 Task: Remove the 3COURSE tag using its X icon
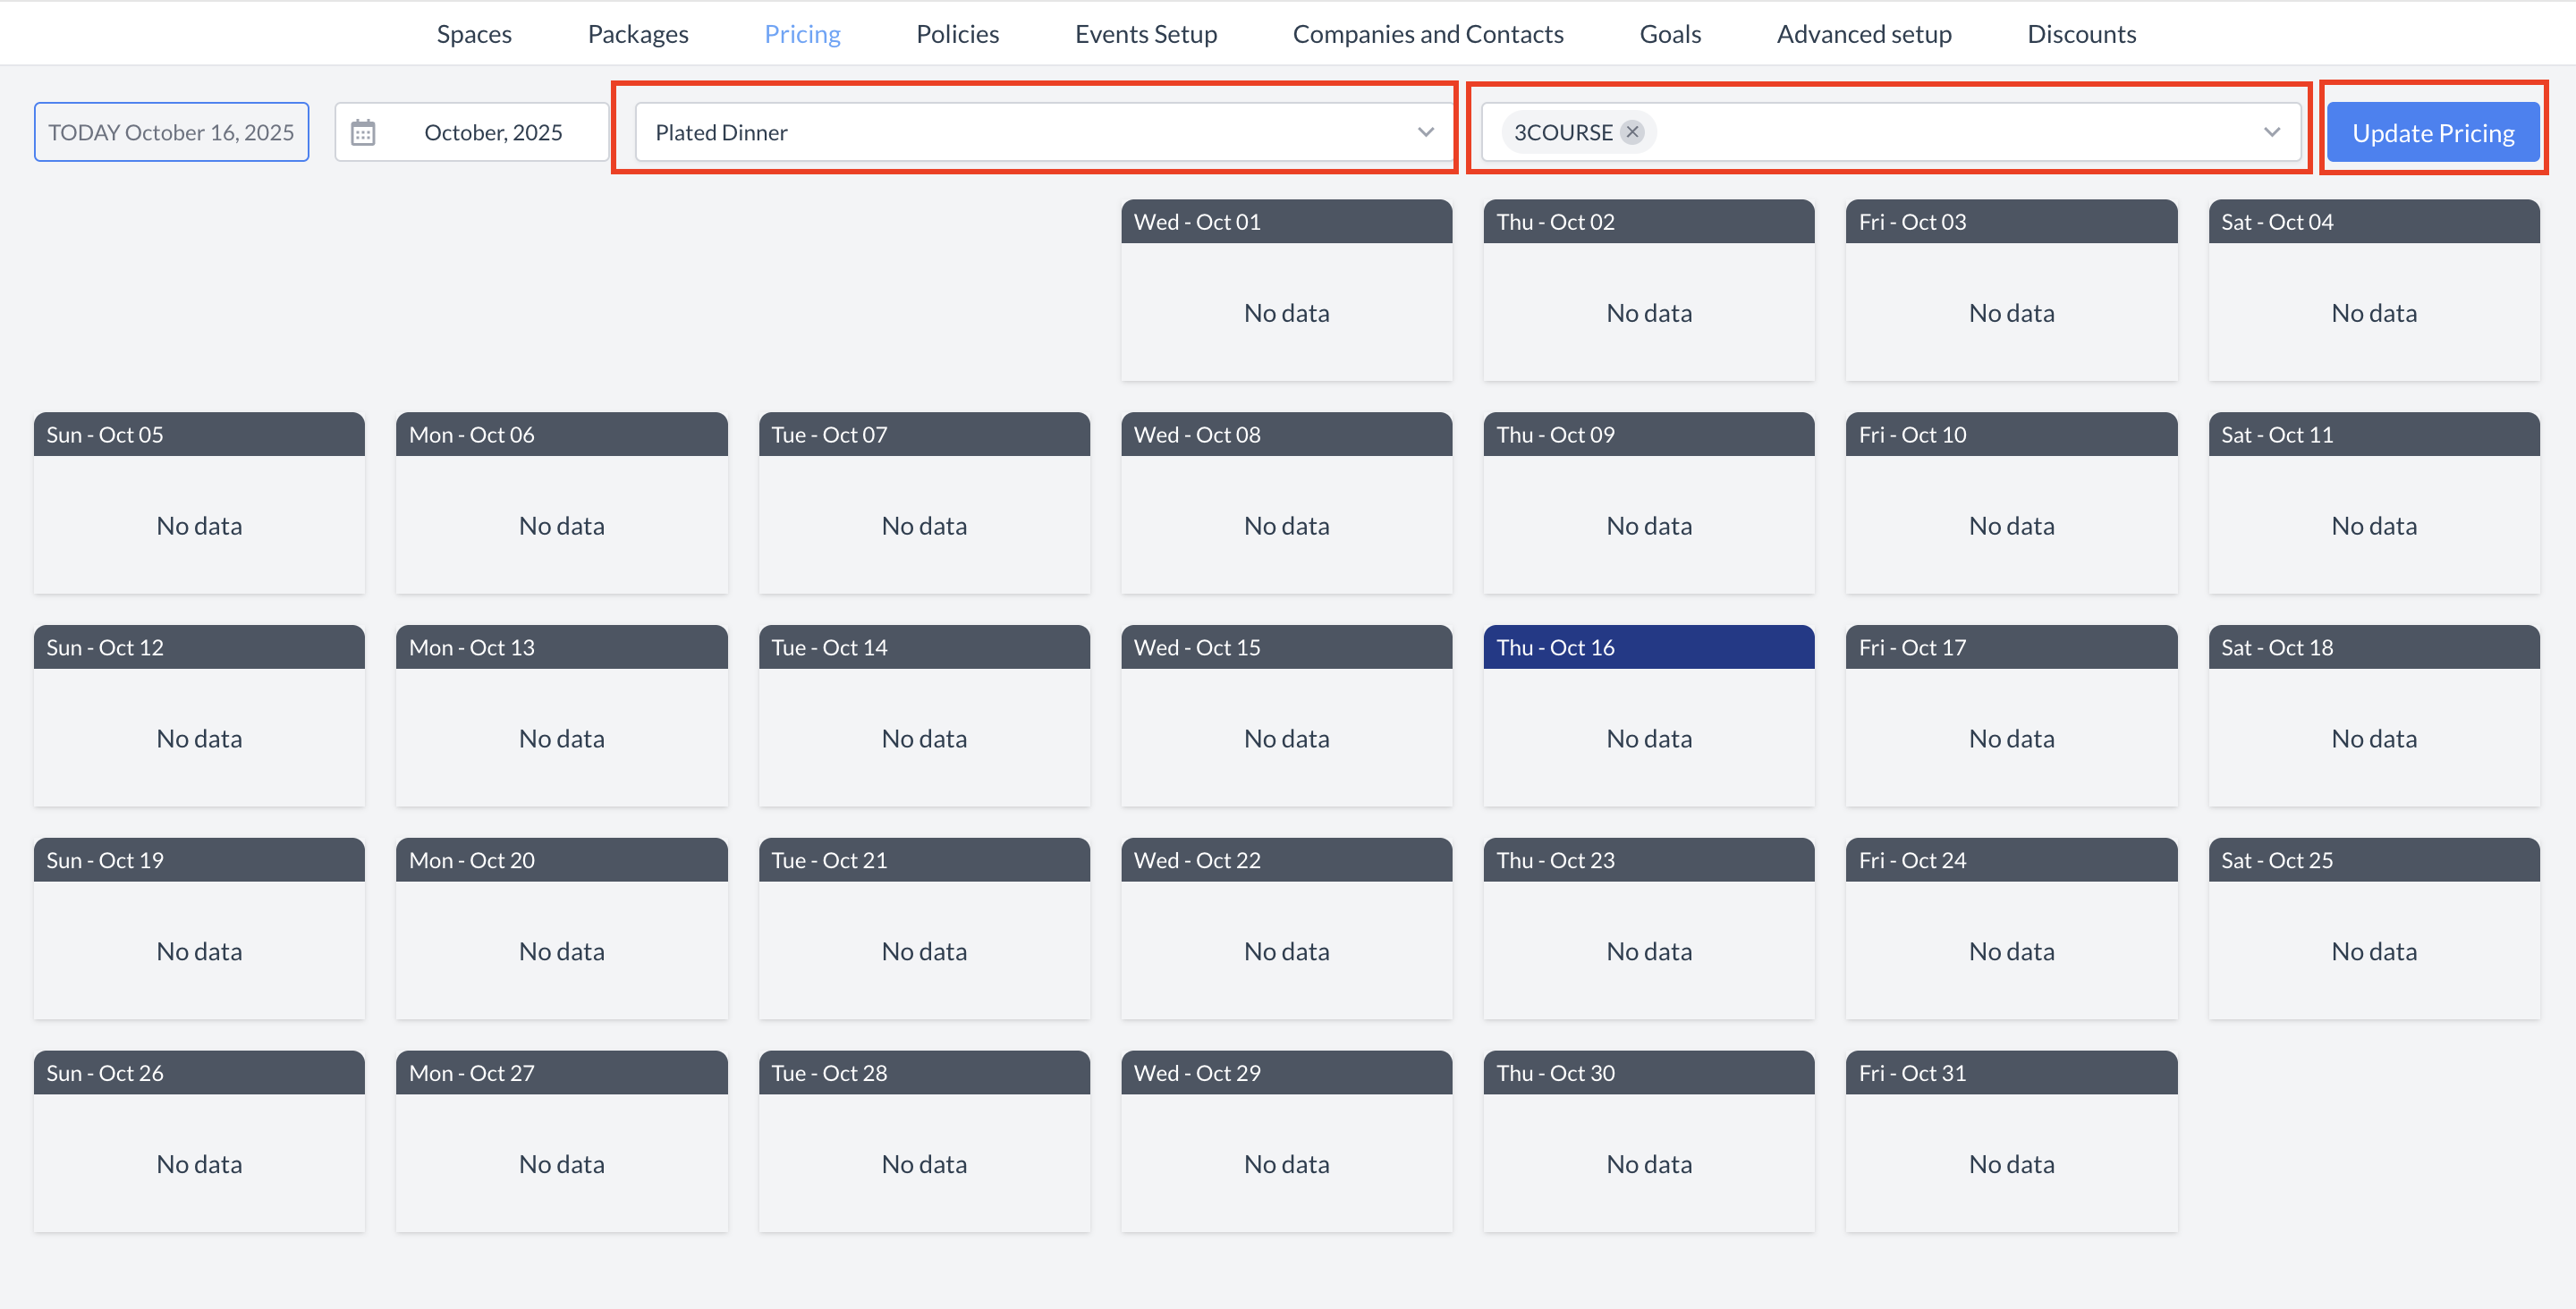coord(1632,131)
